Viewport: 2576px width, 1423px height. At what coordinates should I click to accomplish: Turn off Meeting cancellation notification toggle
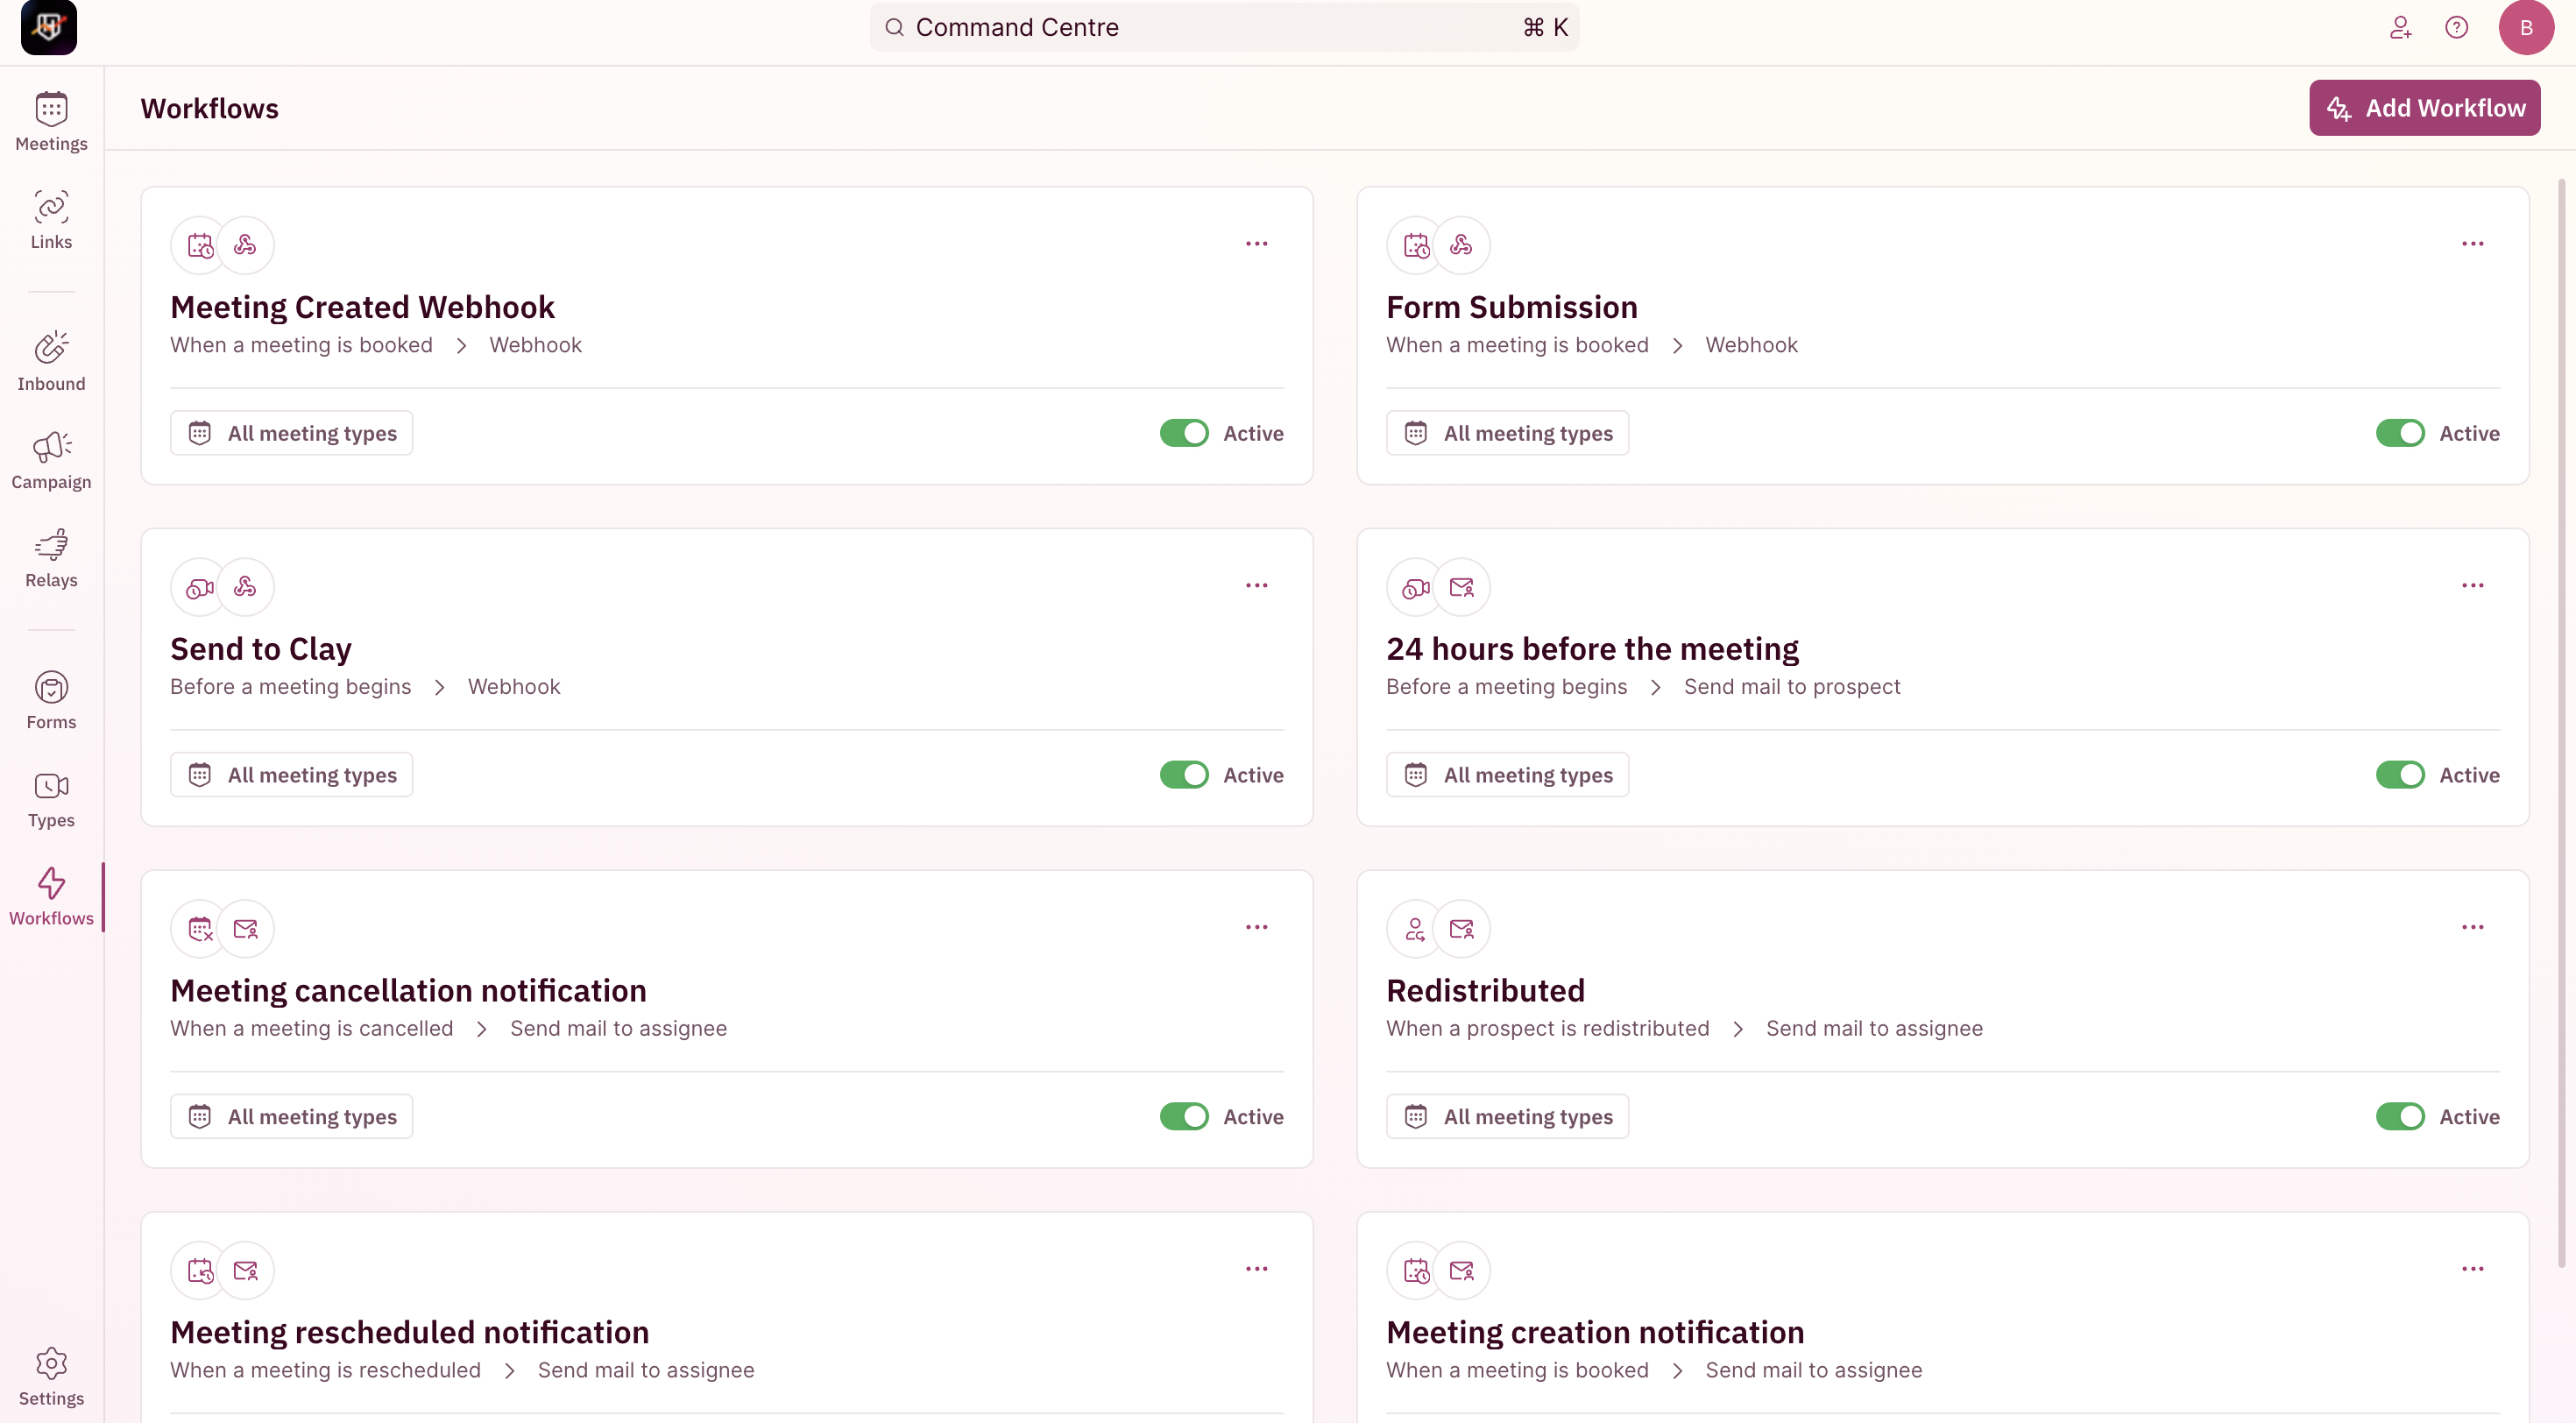(x=1184, y=1117)
